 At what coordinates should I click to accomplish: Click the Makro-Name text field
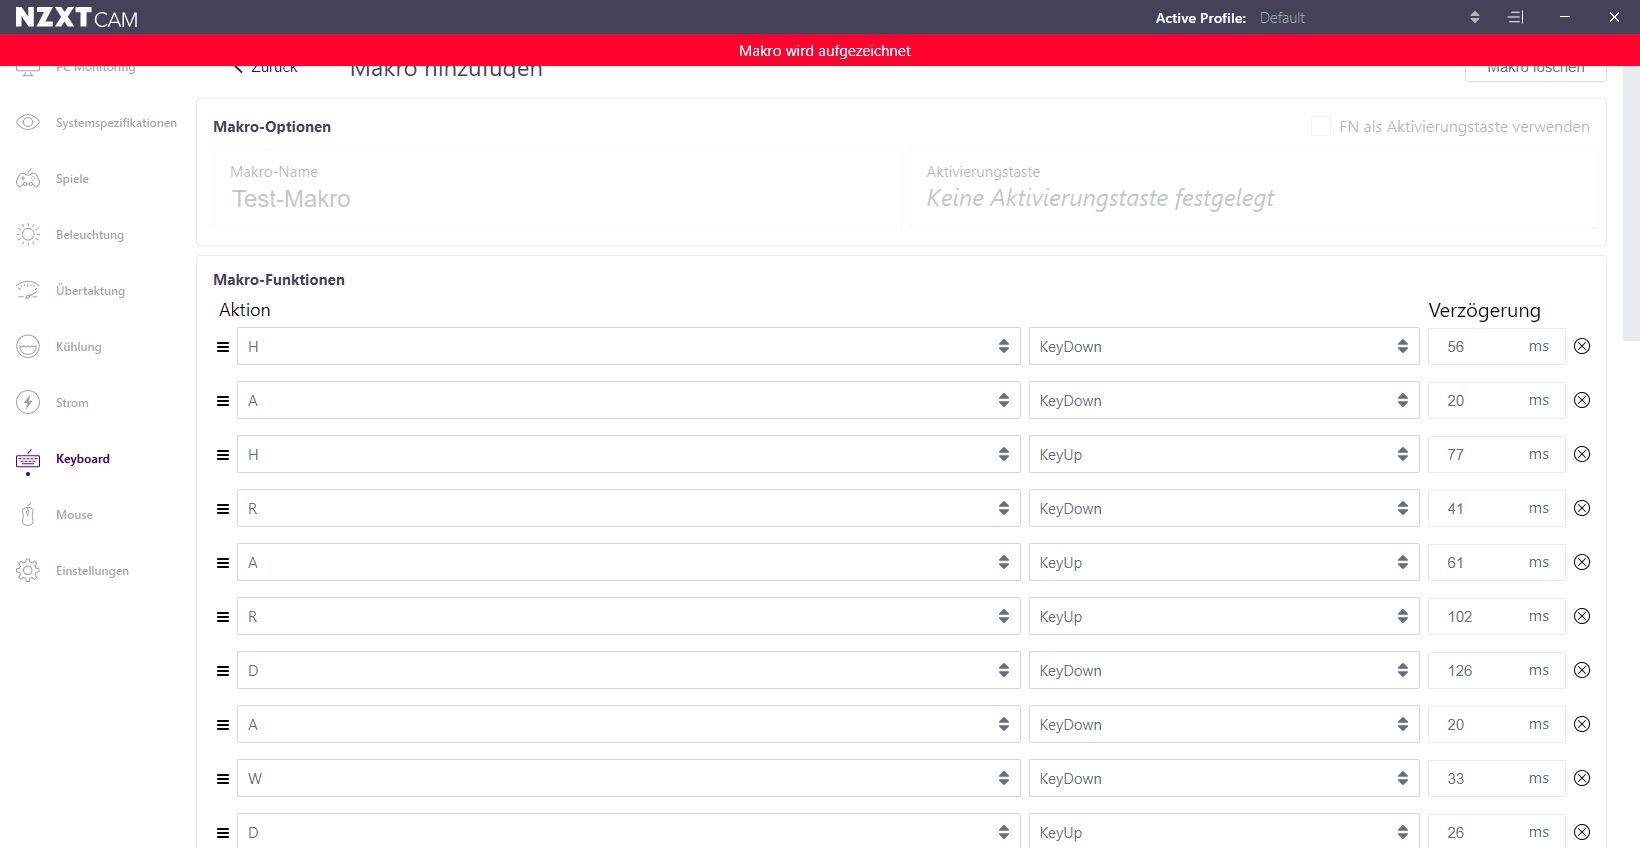pyautogui.click(x=557, y=198)
